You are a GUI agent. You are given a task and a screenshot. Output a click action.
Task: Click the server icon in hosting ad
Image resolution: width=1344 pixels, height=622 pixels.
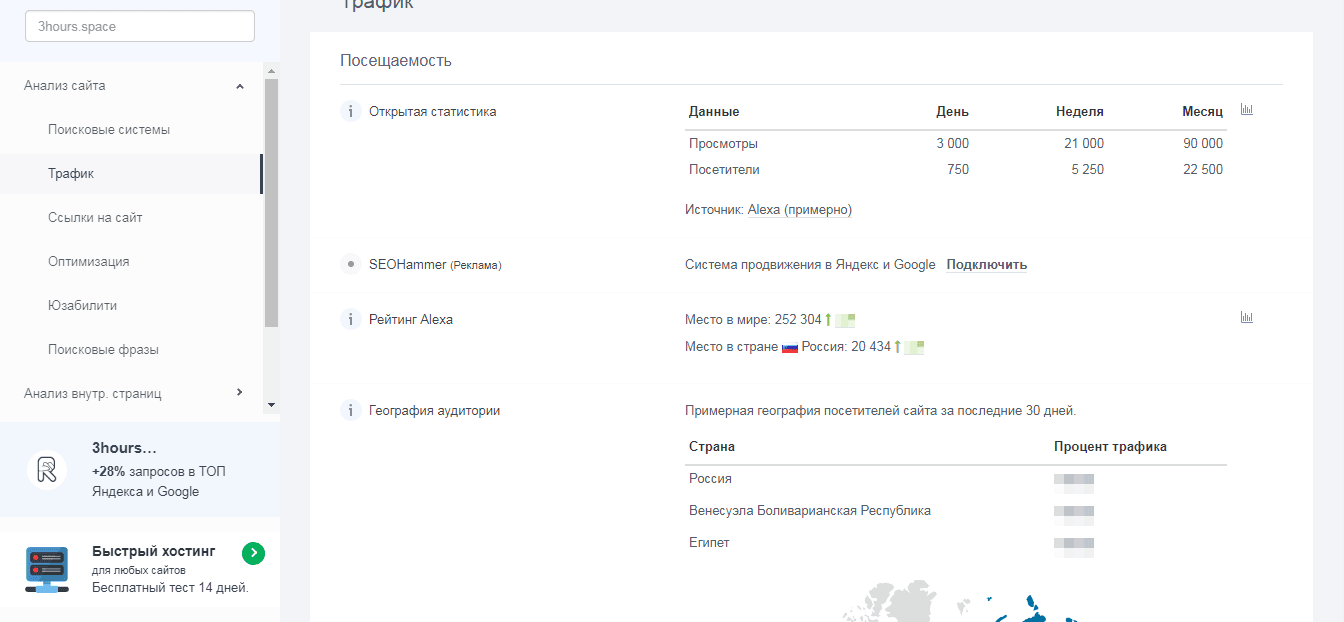47,570
